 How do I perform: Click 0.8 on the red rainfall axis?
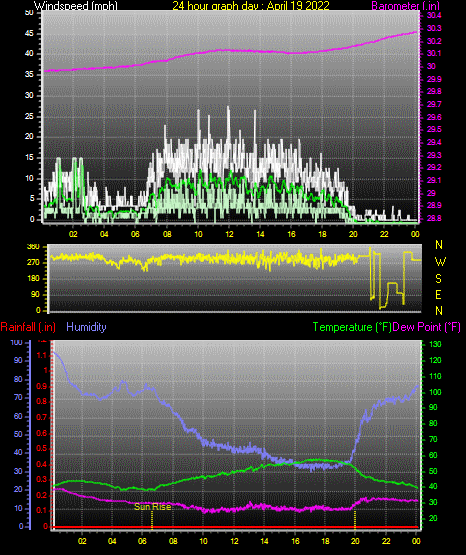[42, 402]
